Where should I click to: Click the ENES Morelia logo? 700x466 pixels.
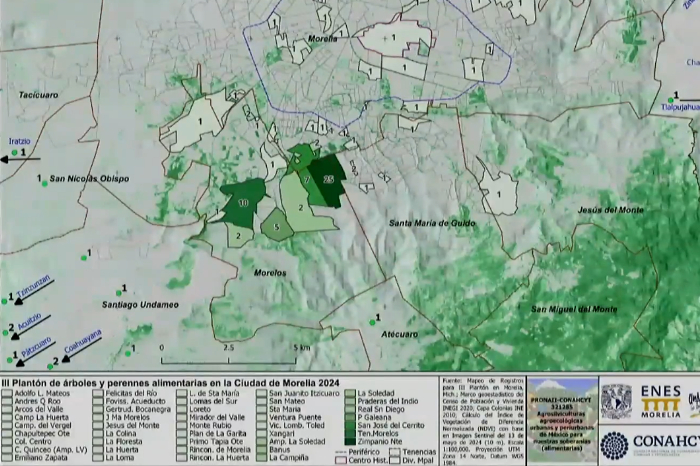660,403
